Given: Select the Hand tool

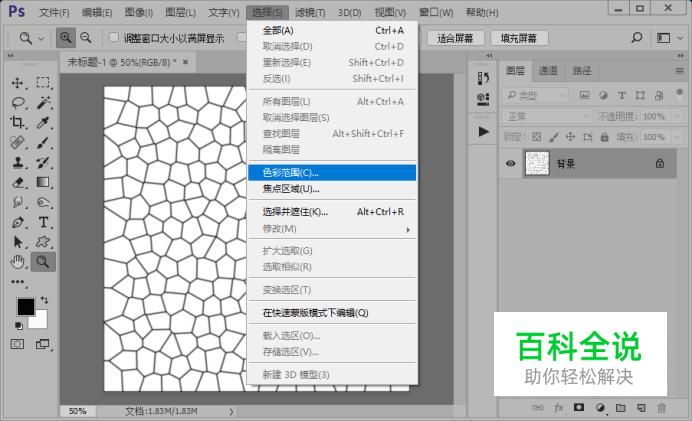Looking at the screenshot, I should (x=18, y=262).
